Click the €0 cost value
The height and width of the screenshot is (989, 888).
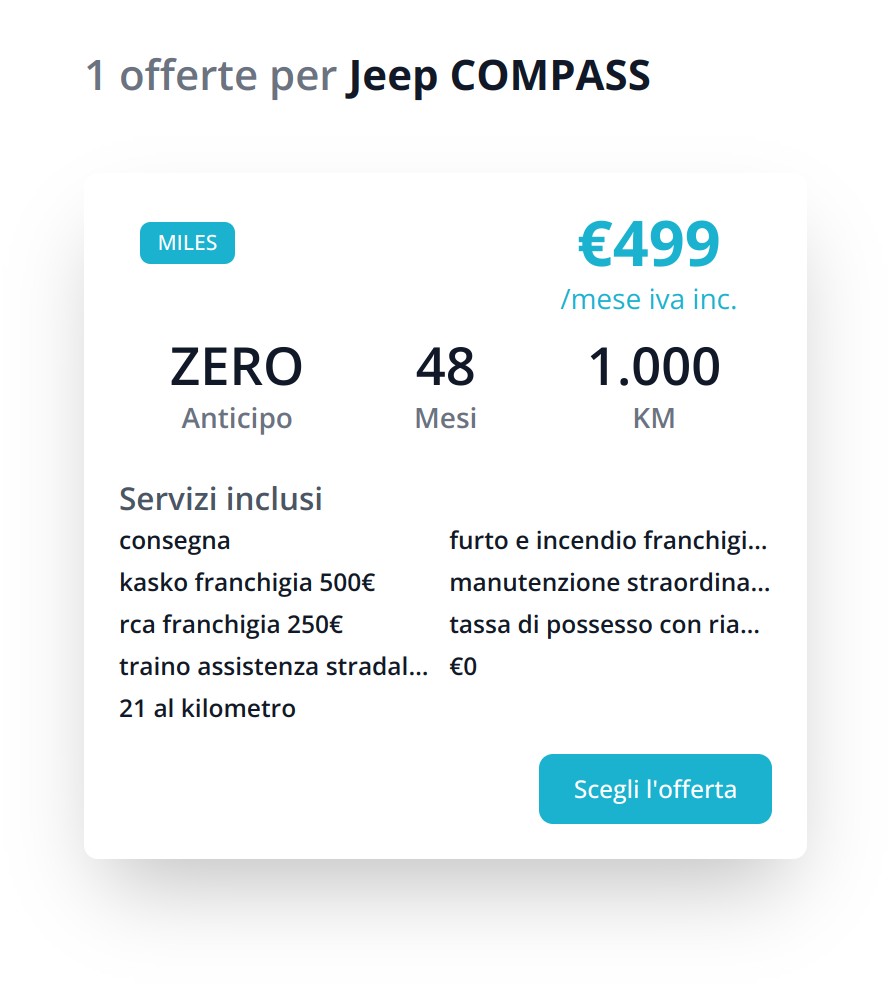click(463, 666)
